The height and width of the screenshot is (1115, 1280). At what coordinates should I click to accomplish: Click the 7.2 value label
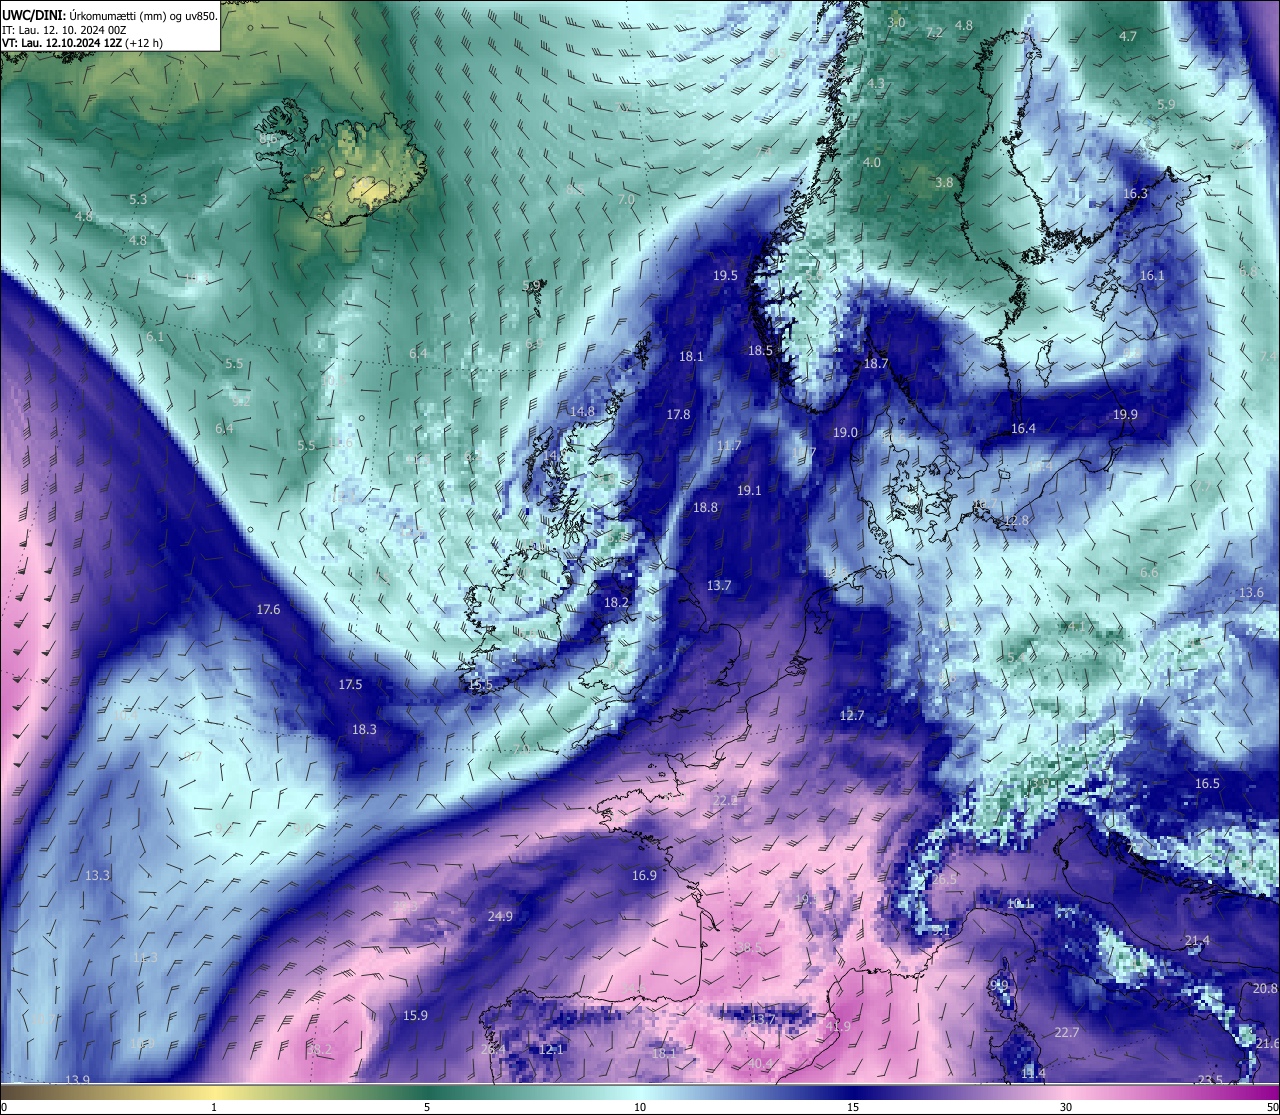pos(935,33)
